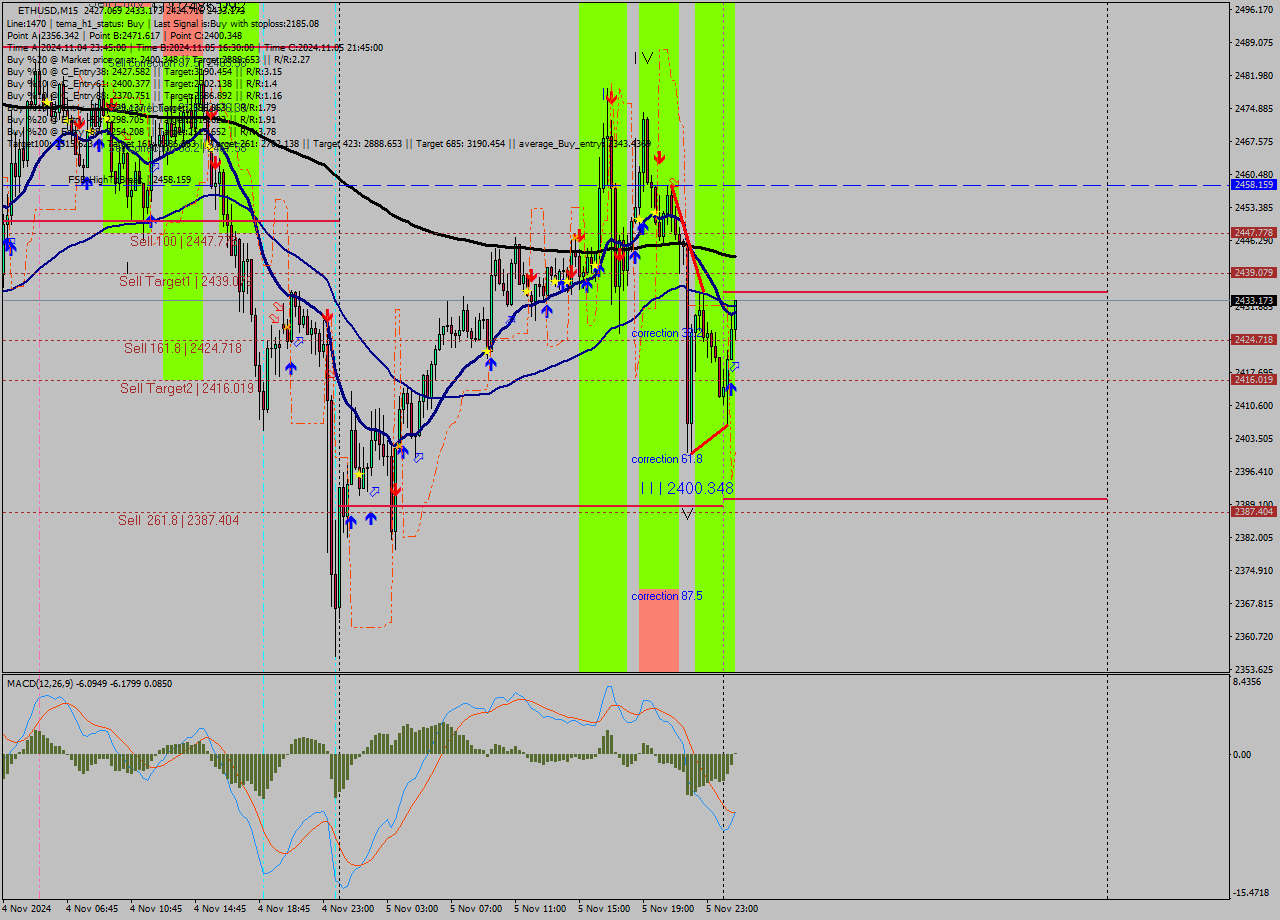Click the '5 Nov 11:00' time label
The height and width of the screenshot is (920, 1280).
540,909
